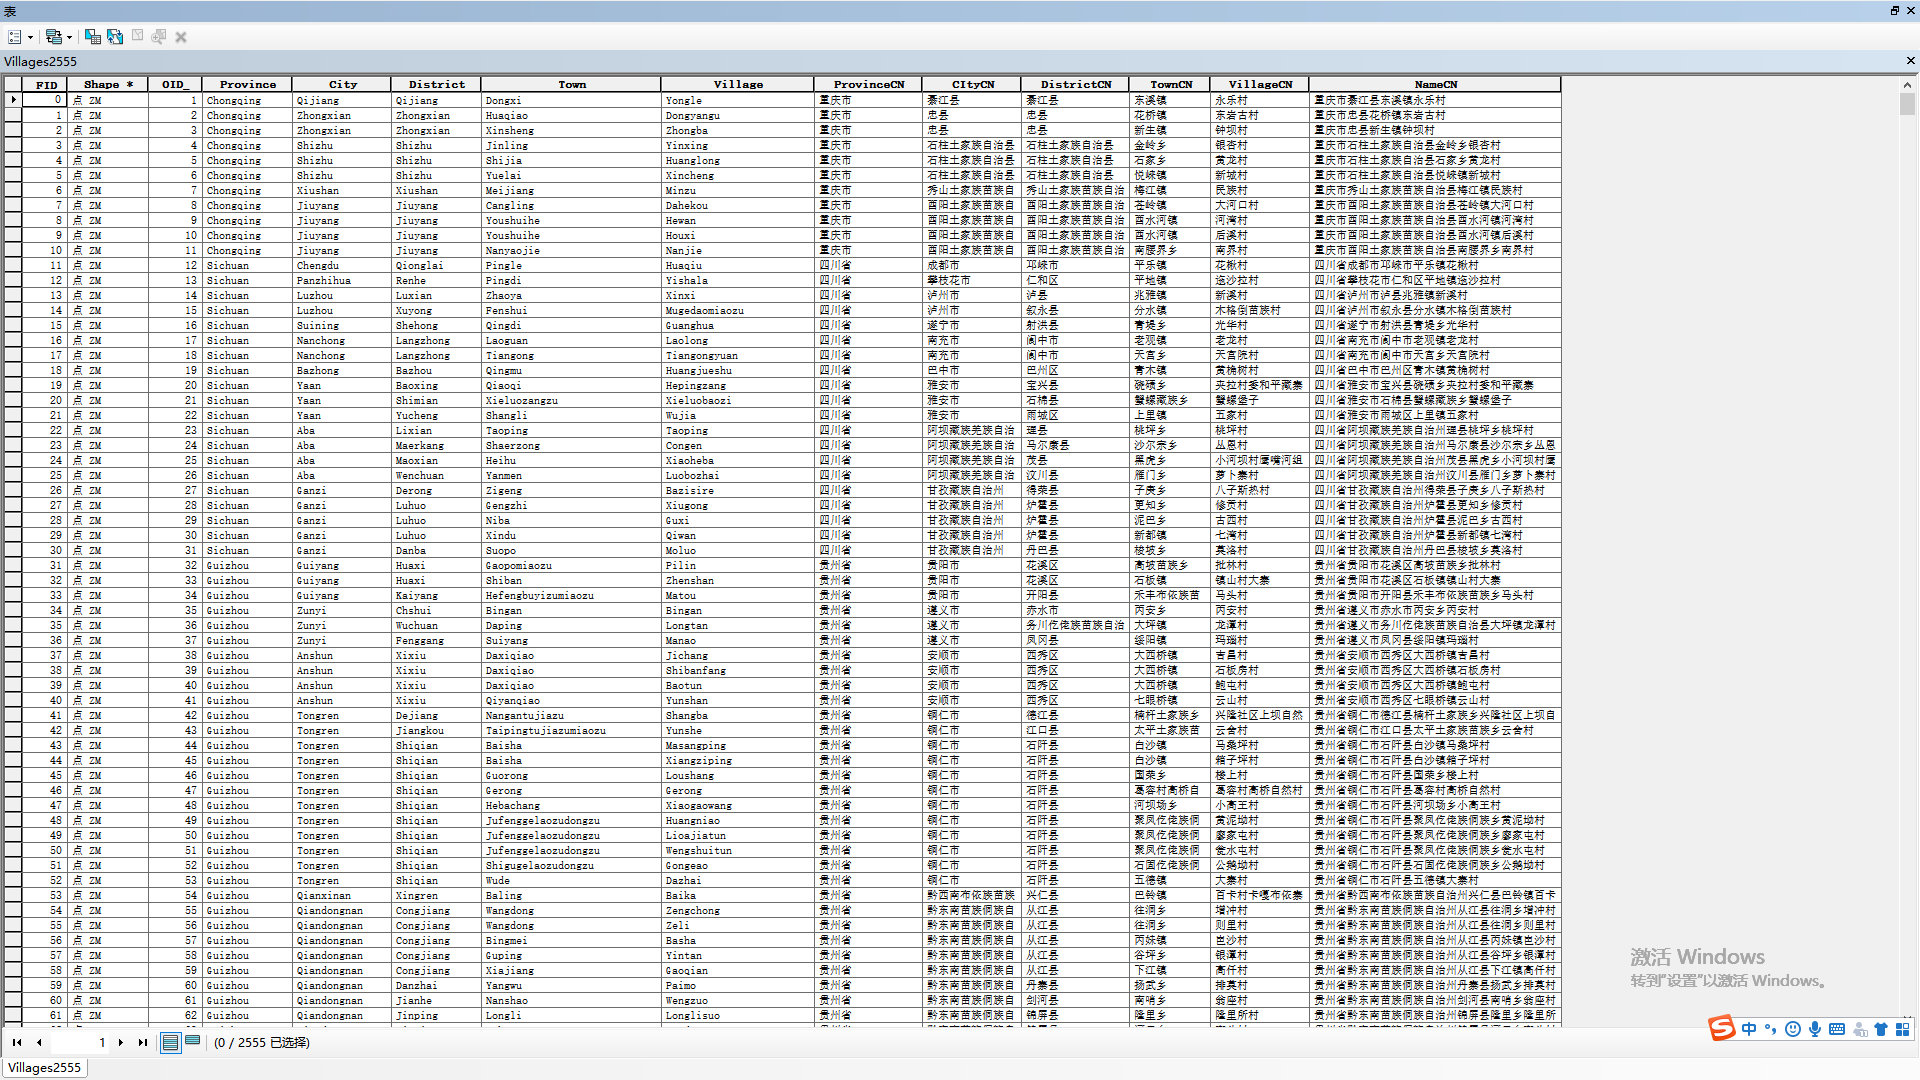Switch to the Villages2555 bottom tab
This screenshot has height=1080, width=1920.
click(x=44, y=1067)
